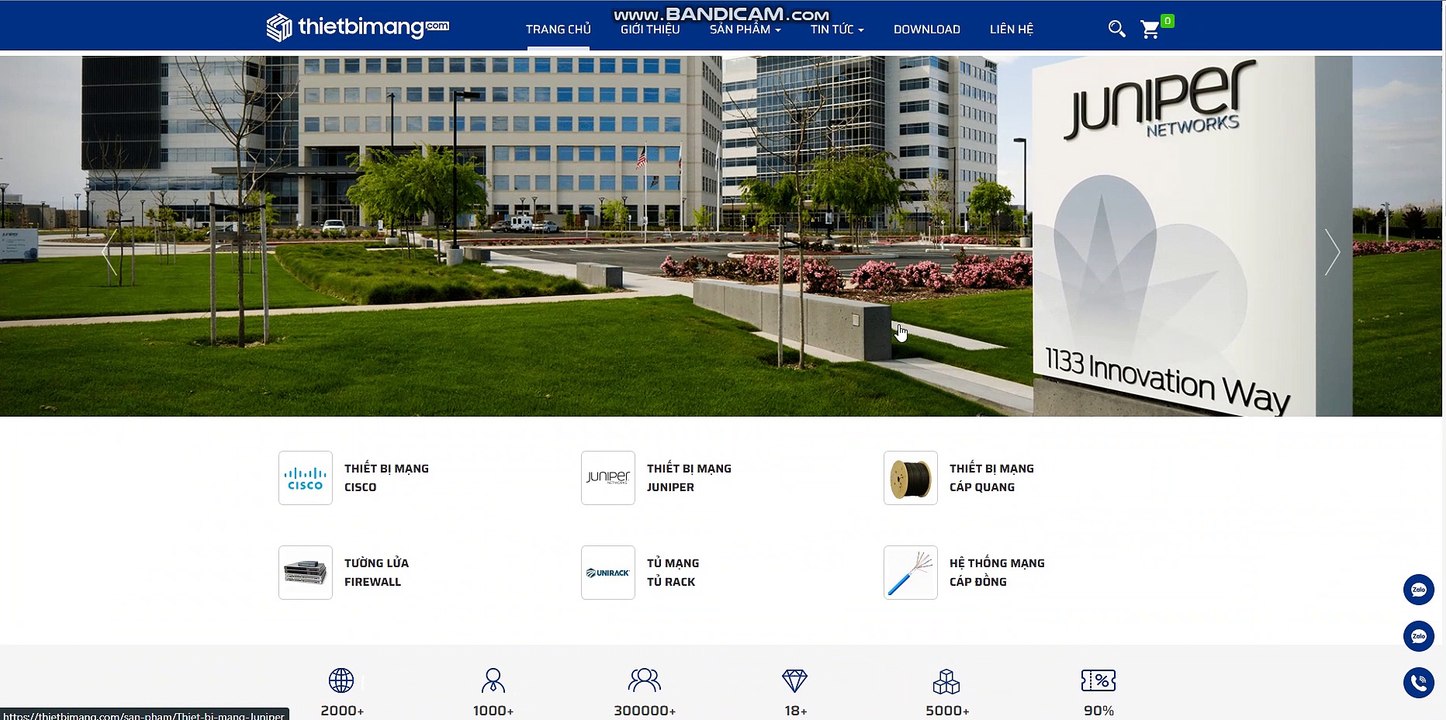
Task: Click the topmost Zalo chat button
Action: [1418, 590]
